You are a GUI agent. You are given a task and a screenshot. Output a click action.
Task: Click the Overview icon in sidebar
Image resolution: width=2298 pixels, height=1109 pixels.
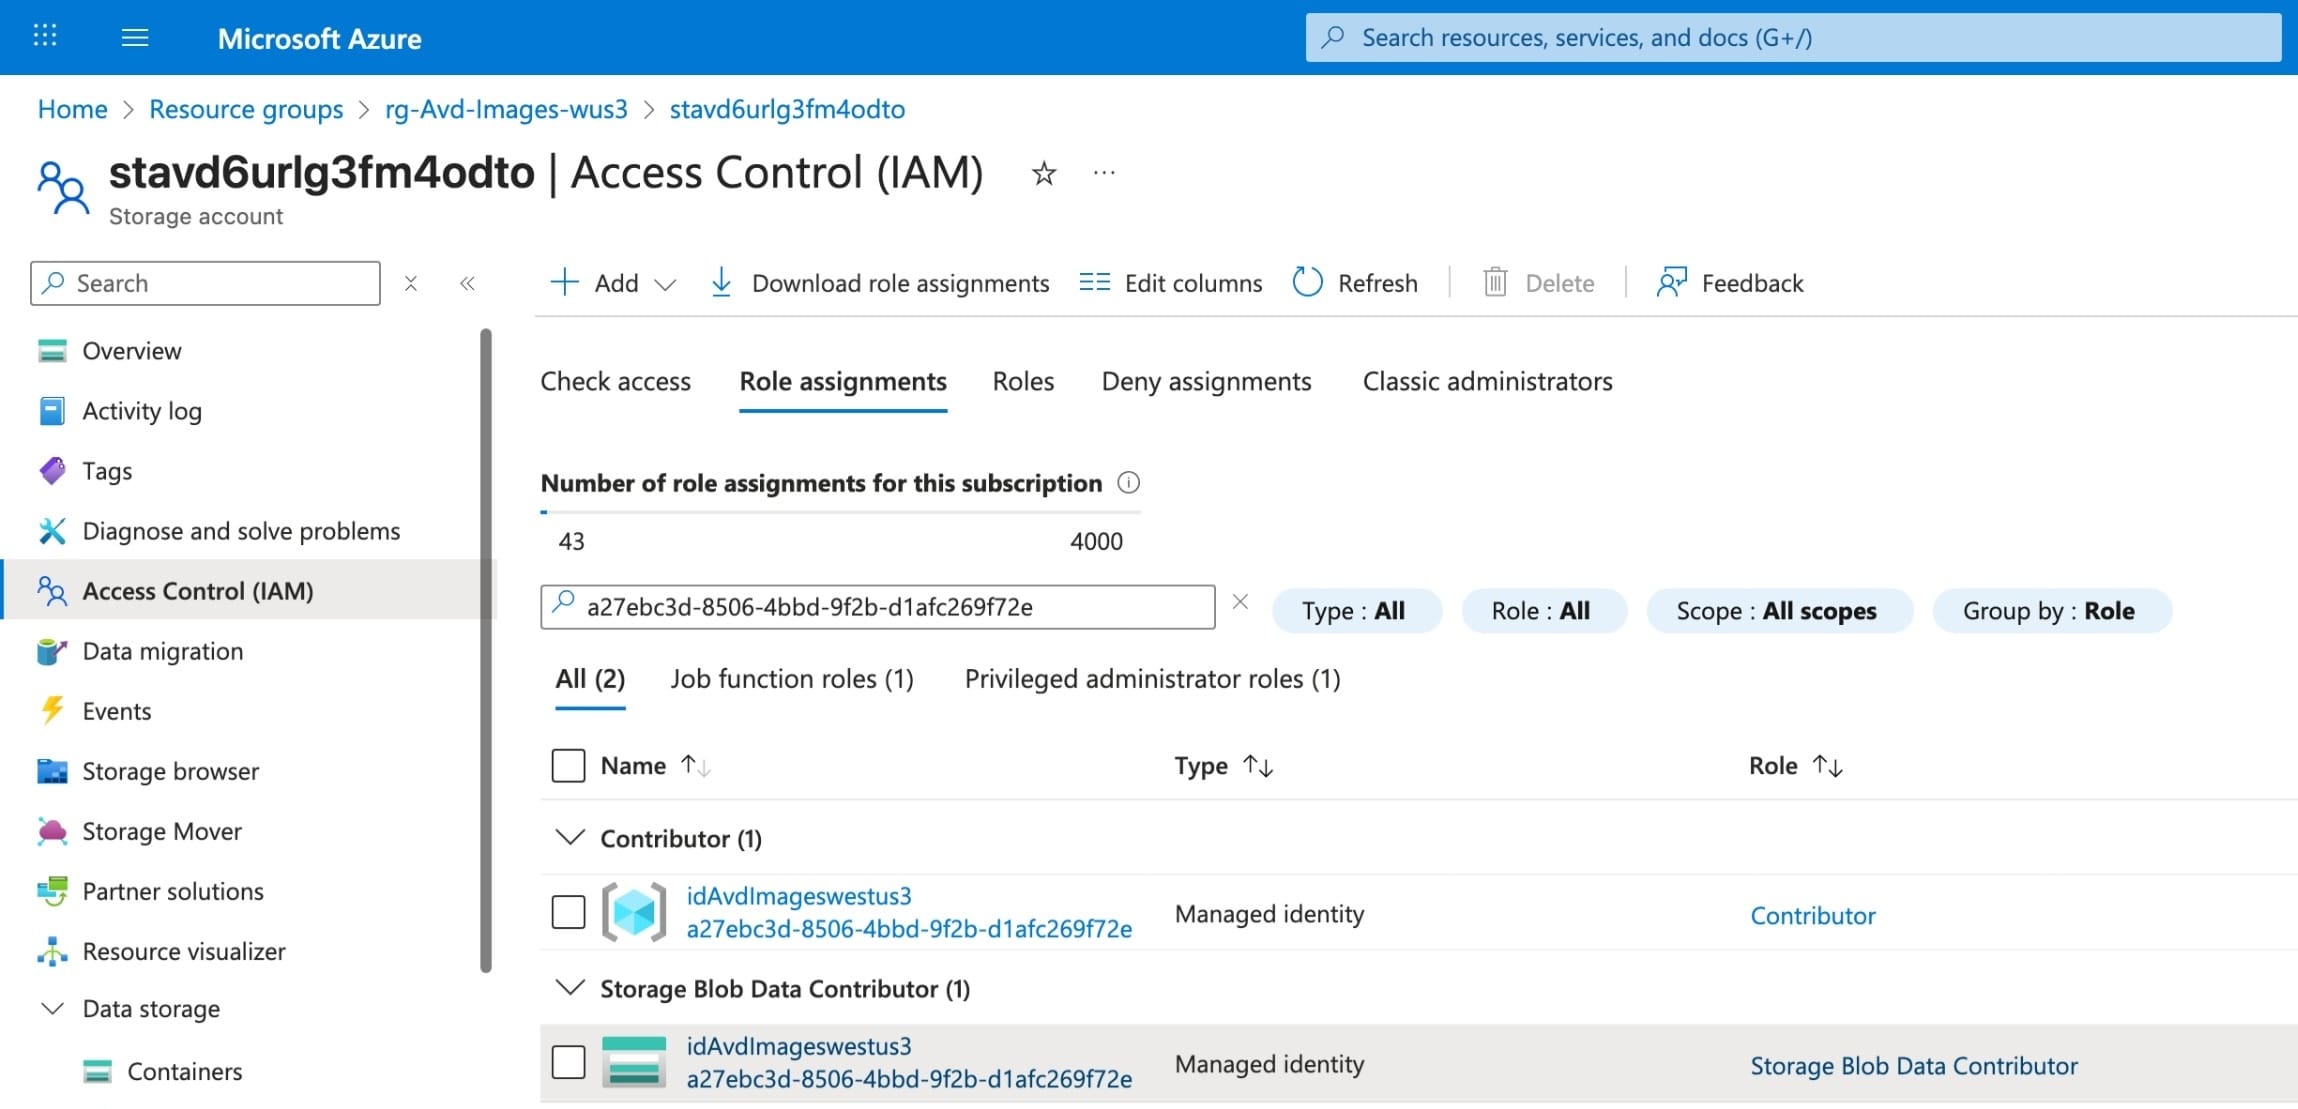coord(52,351)
